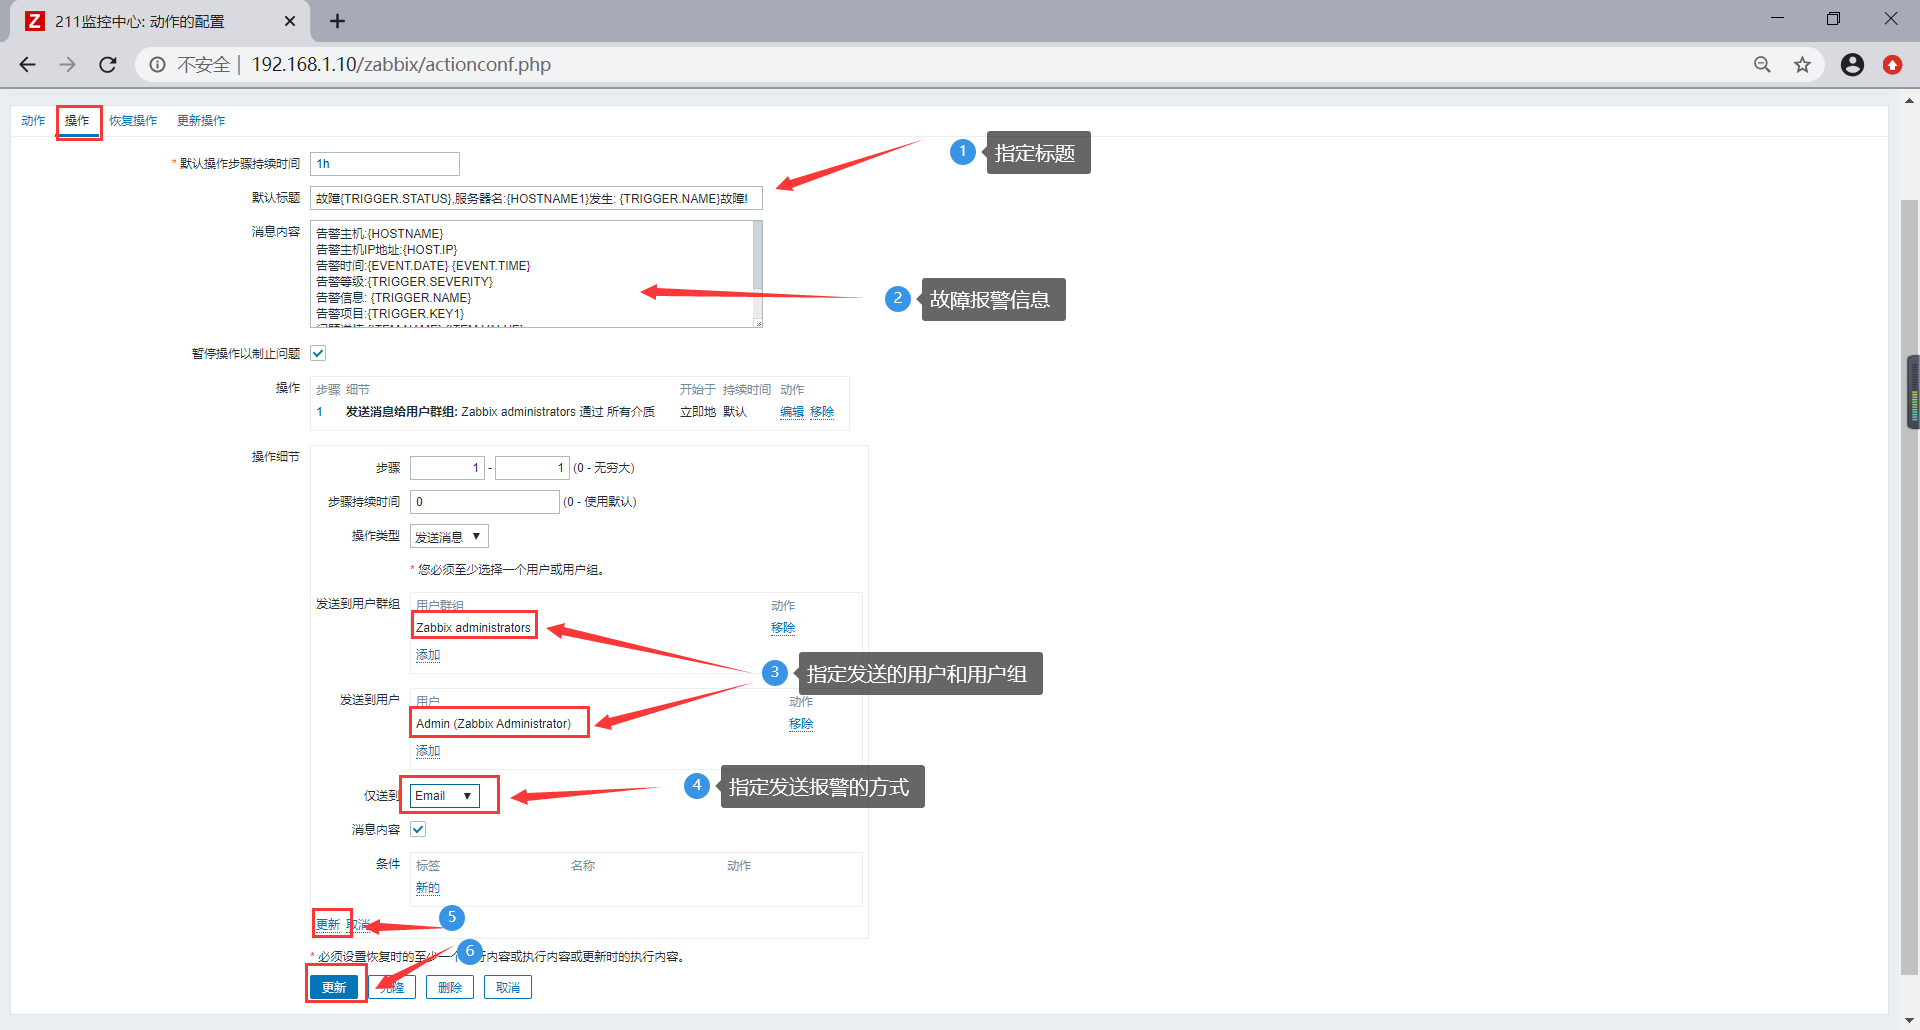The height and width of the screenshot is (1030, 1920).
Task: Click the 告警主机:{HOSTNAME} line
Action: [x=379, y=234]
